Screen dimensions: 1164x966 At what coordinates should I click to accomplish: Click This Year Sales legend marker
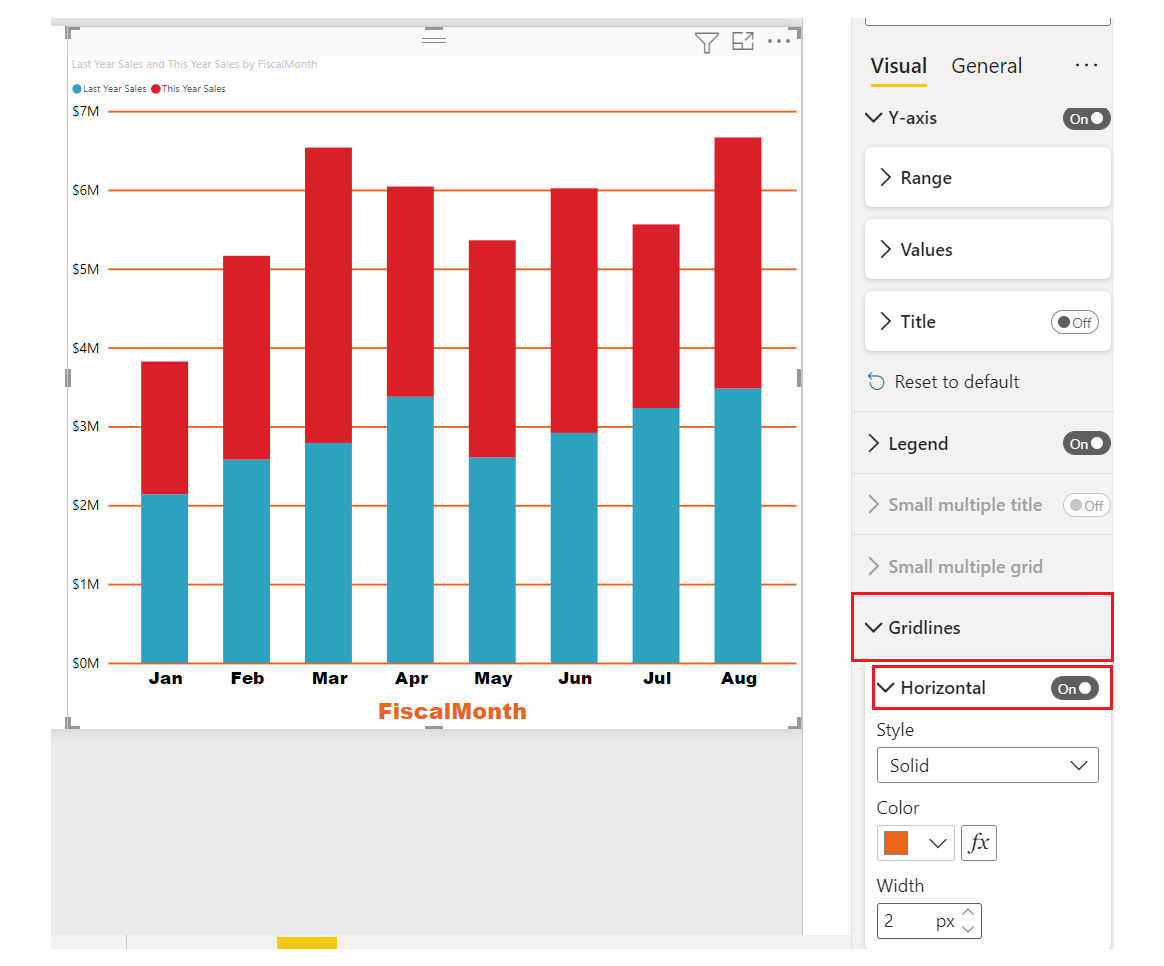pos(156,89)
